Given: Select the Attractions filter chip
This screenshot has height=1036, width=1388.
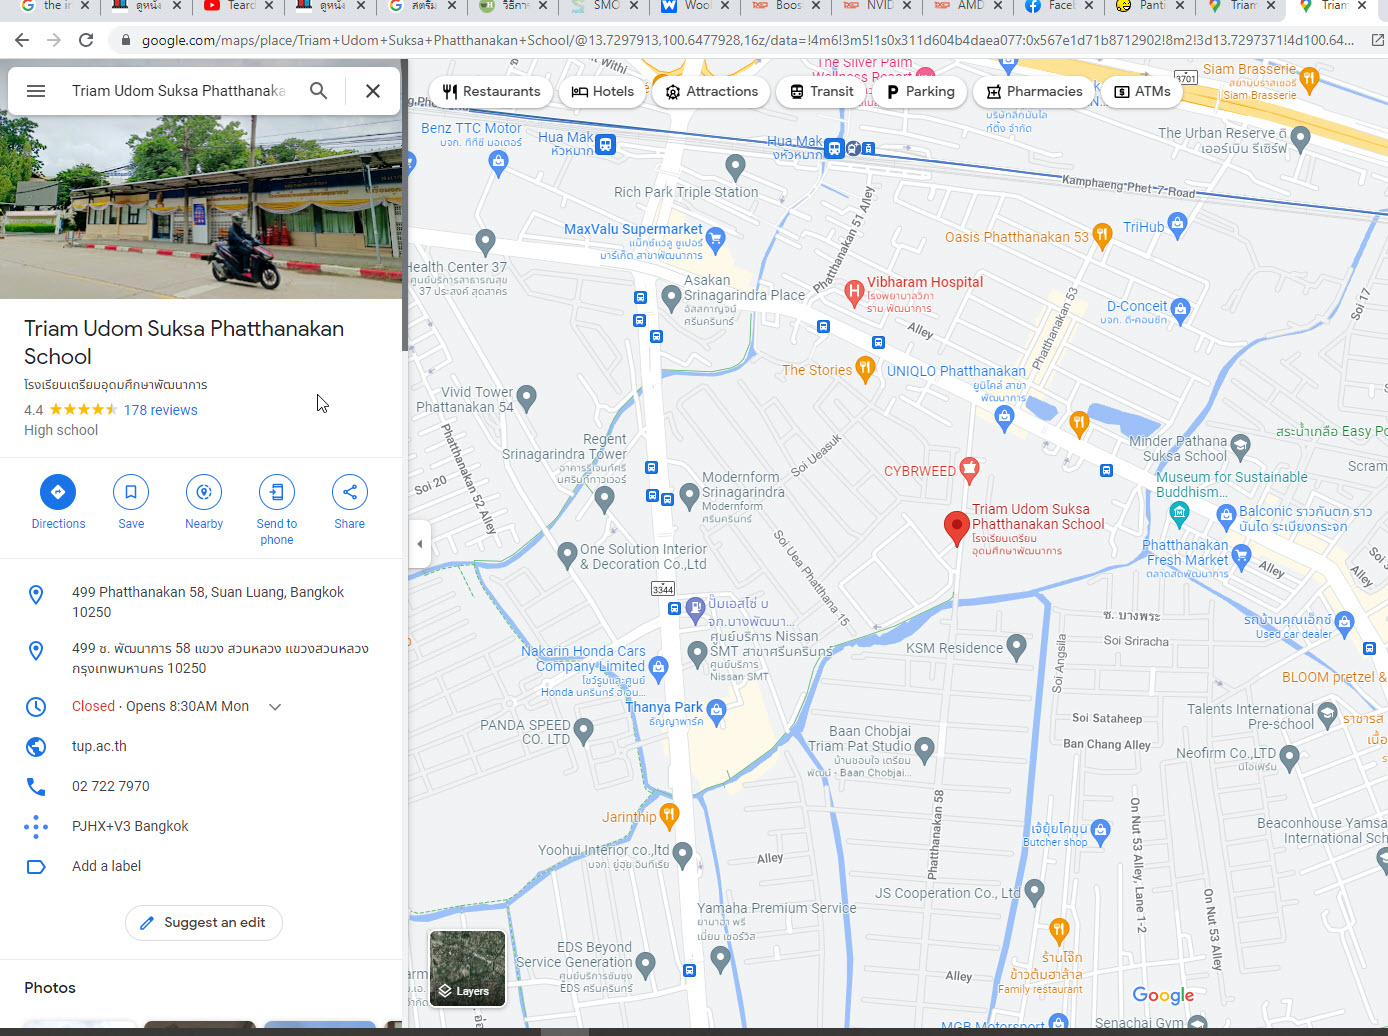Looking at the screenshot, I should click(712, 92).
